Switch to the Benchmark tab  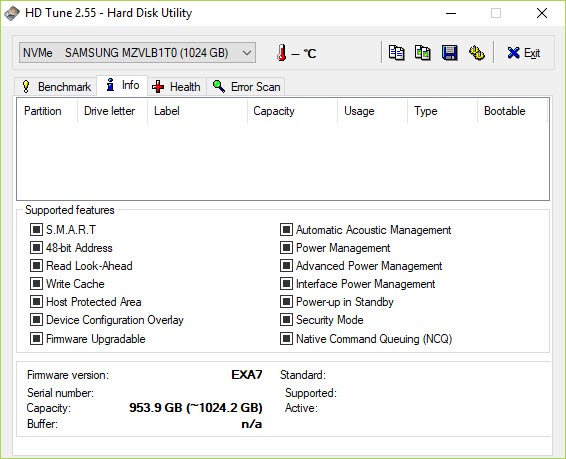56,87
